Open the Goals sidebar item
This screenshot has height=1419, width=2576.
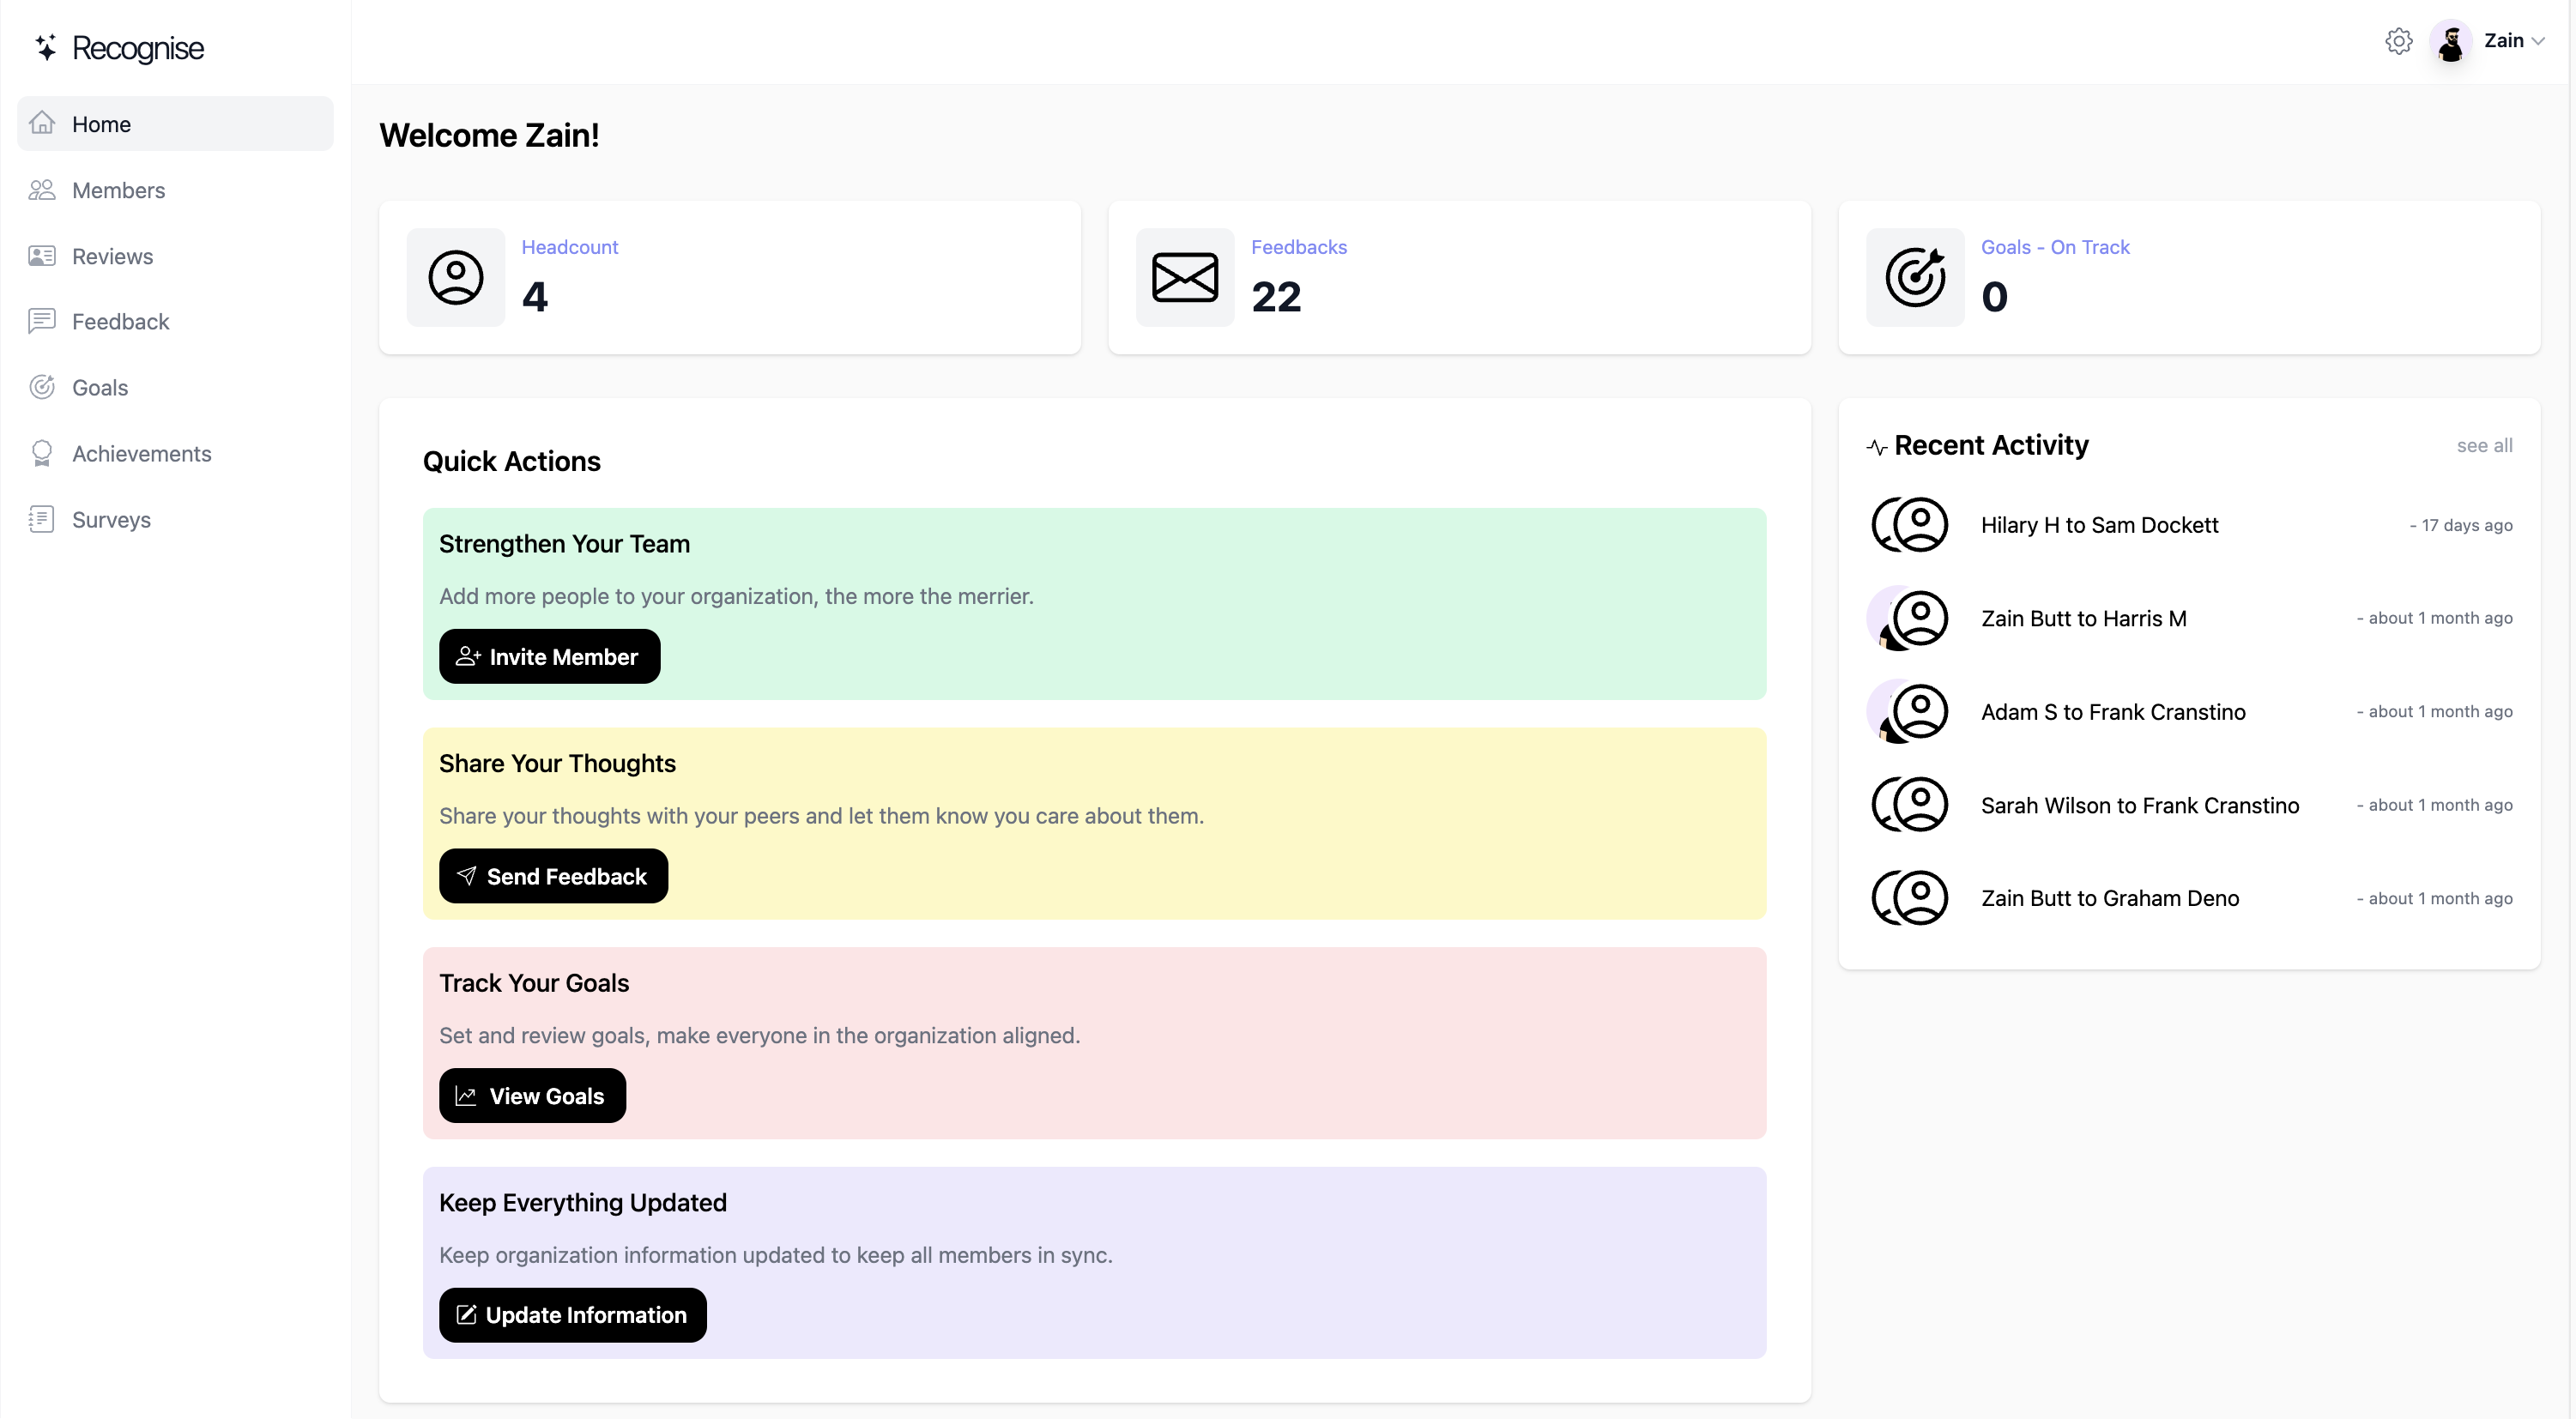[x=175, y=387]
